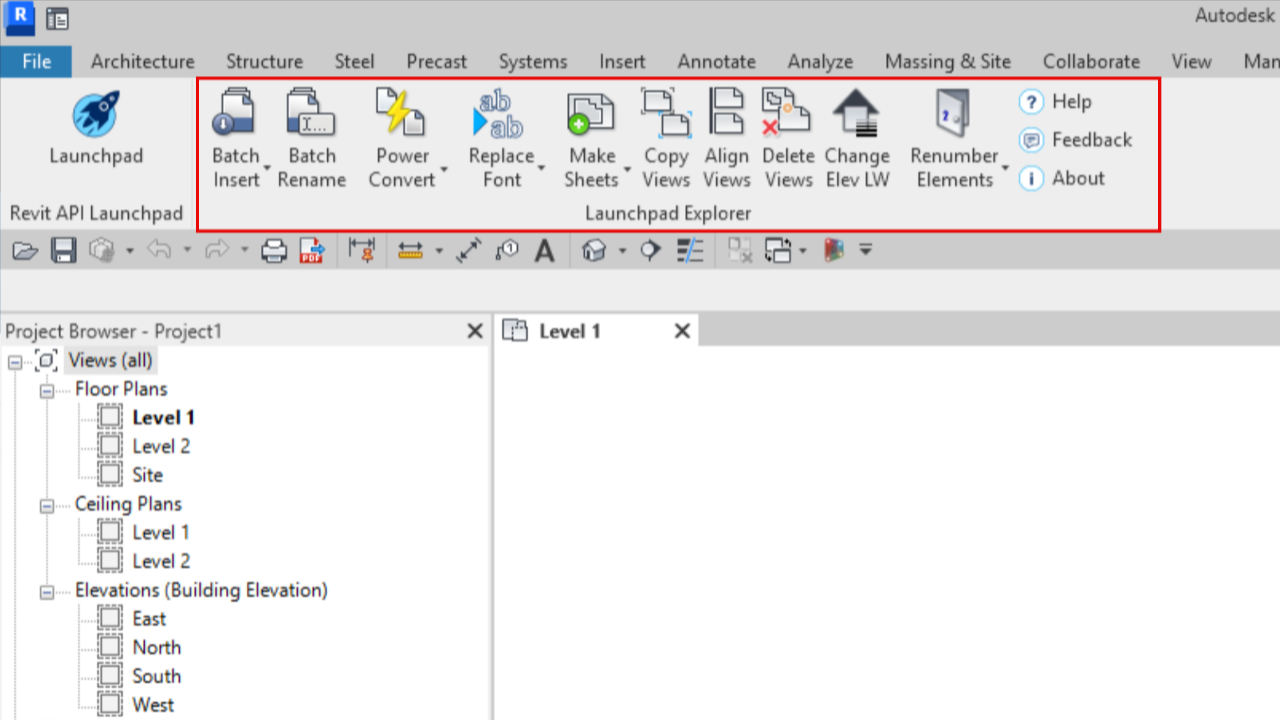Image resolution: width=1280 pixels, height=720 pixels.
Task: Open the Make Sheets tool
Action: click(x=591, y=137)
